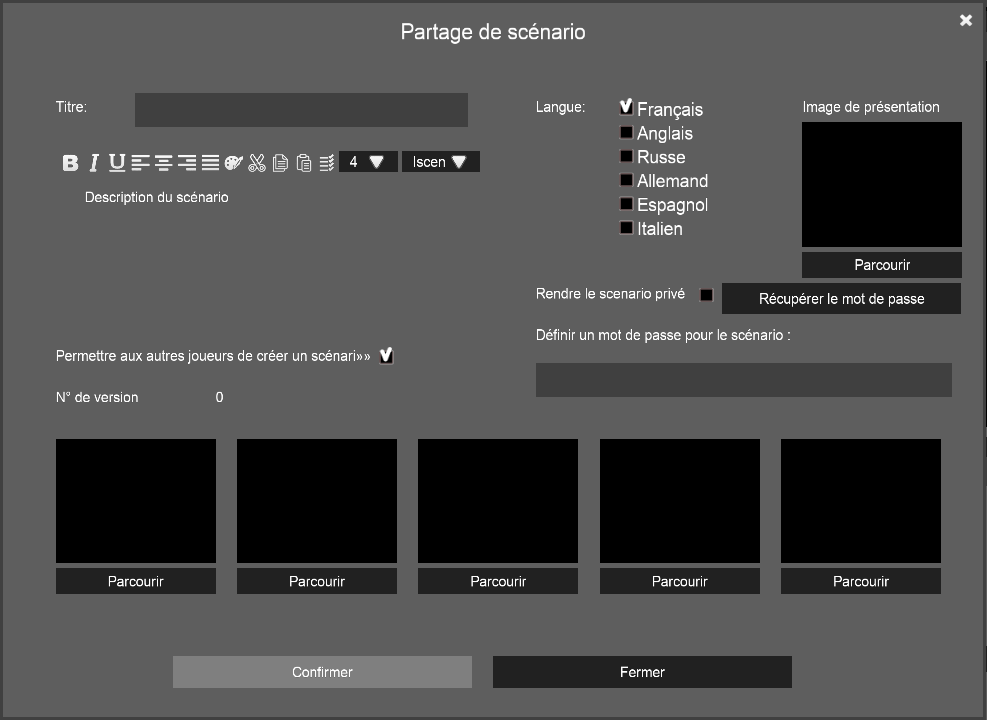Select all text with checklist icon
The width and height of the screenshot is (987, 720).
coord(327,163)
